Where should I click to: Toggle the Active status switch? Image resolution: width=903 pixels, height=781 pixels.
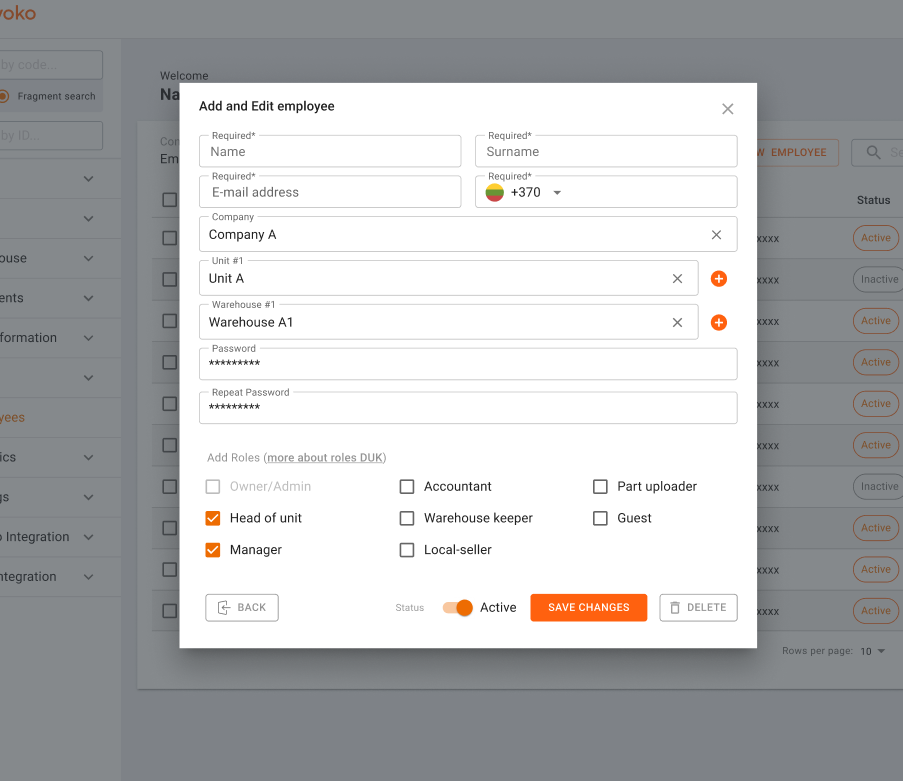pos(457,608)
